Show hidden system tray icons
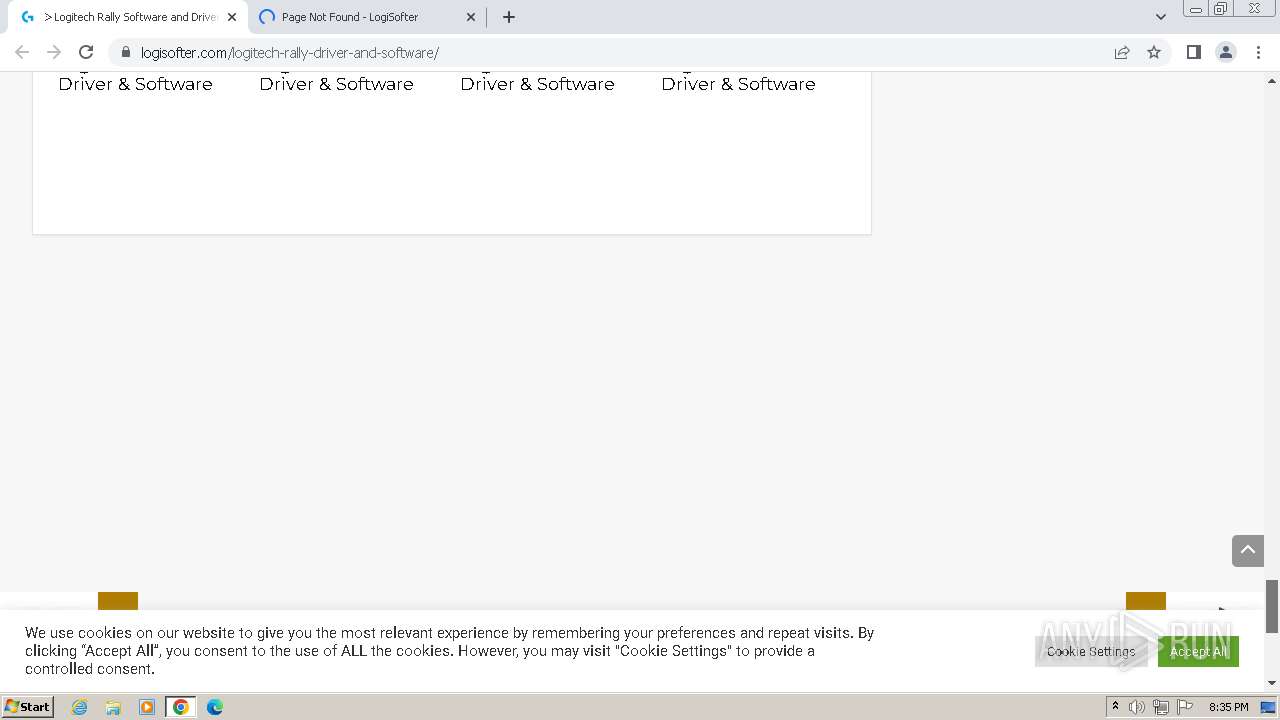 coord(1115,707)
